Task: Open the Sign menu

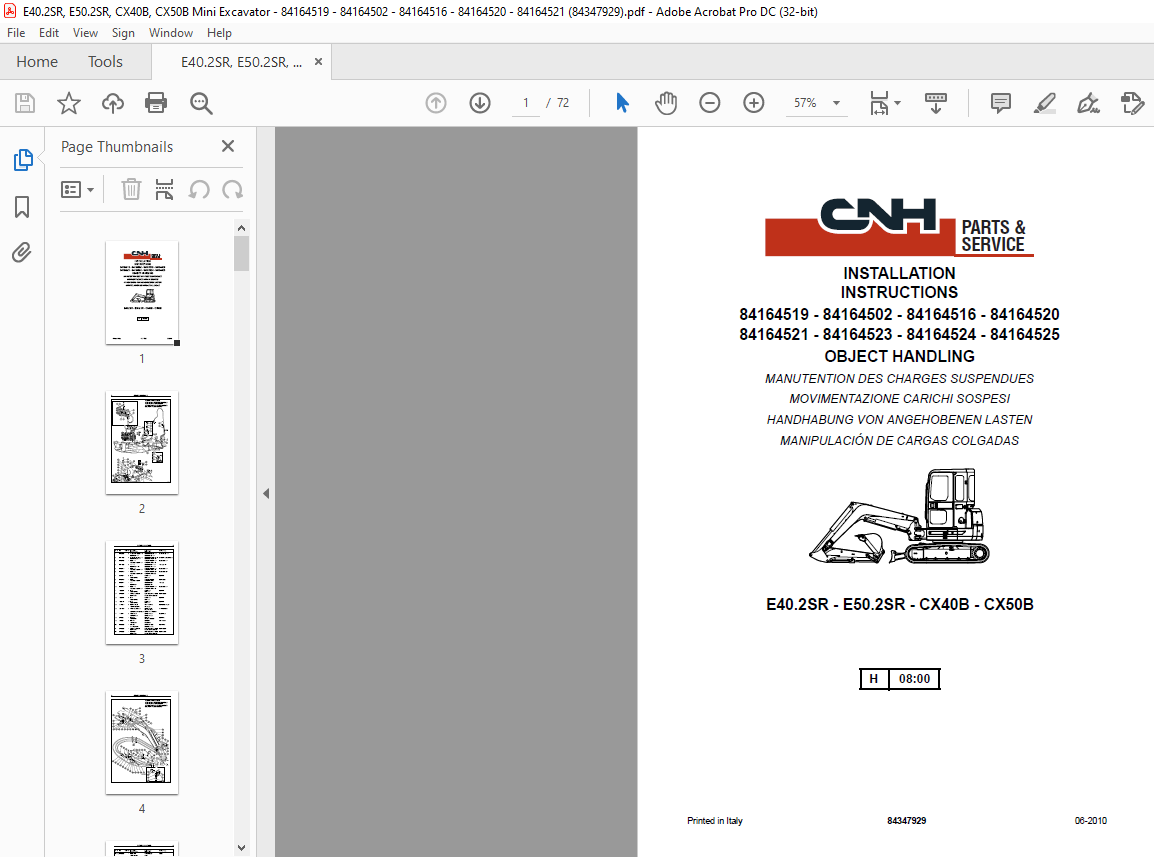Action: click(x=123, y=33)
